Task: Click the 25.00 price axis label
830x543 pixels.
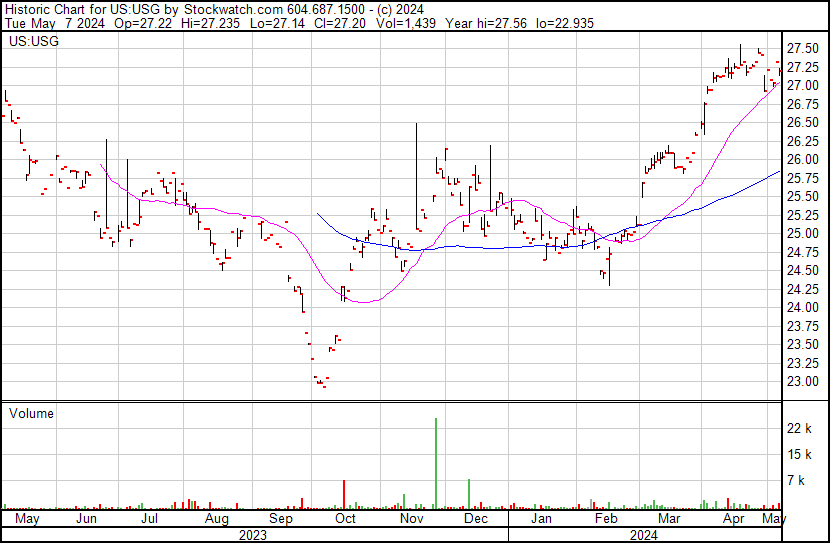Action: (x=802, y=233)
